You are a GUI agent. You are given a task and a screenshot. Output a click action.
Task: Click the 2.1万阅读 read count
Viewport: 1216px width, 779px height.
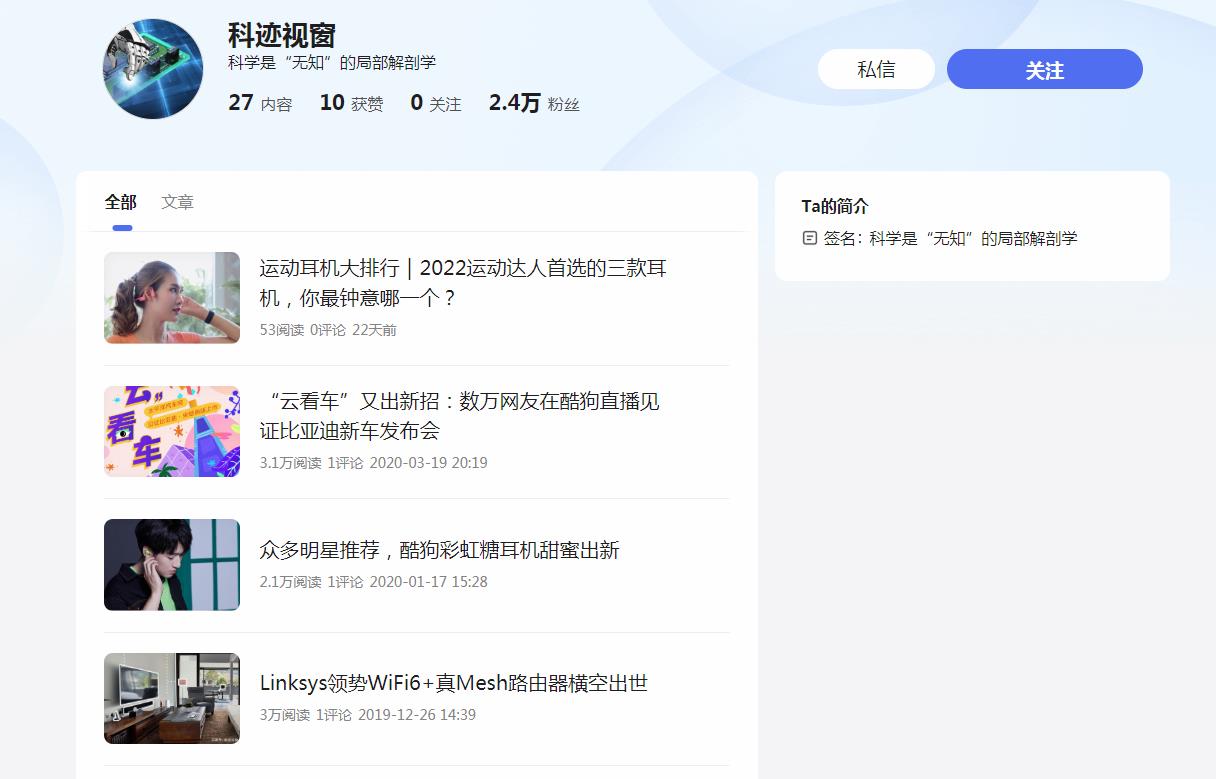click(x=291, y=582)
